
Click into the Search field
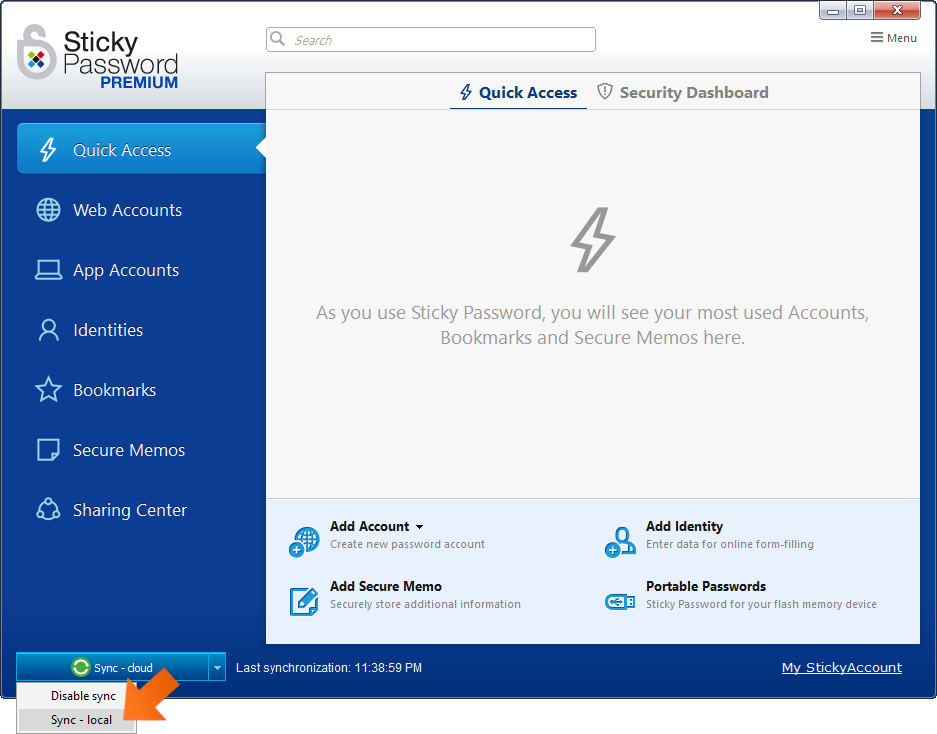(x=431, y=39)
